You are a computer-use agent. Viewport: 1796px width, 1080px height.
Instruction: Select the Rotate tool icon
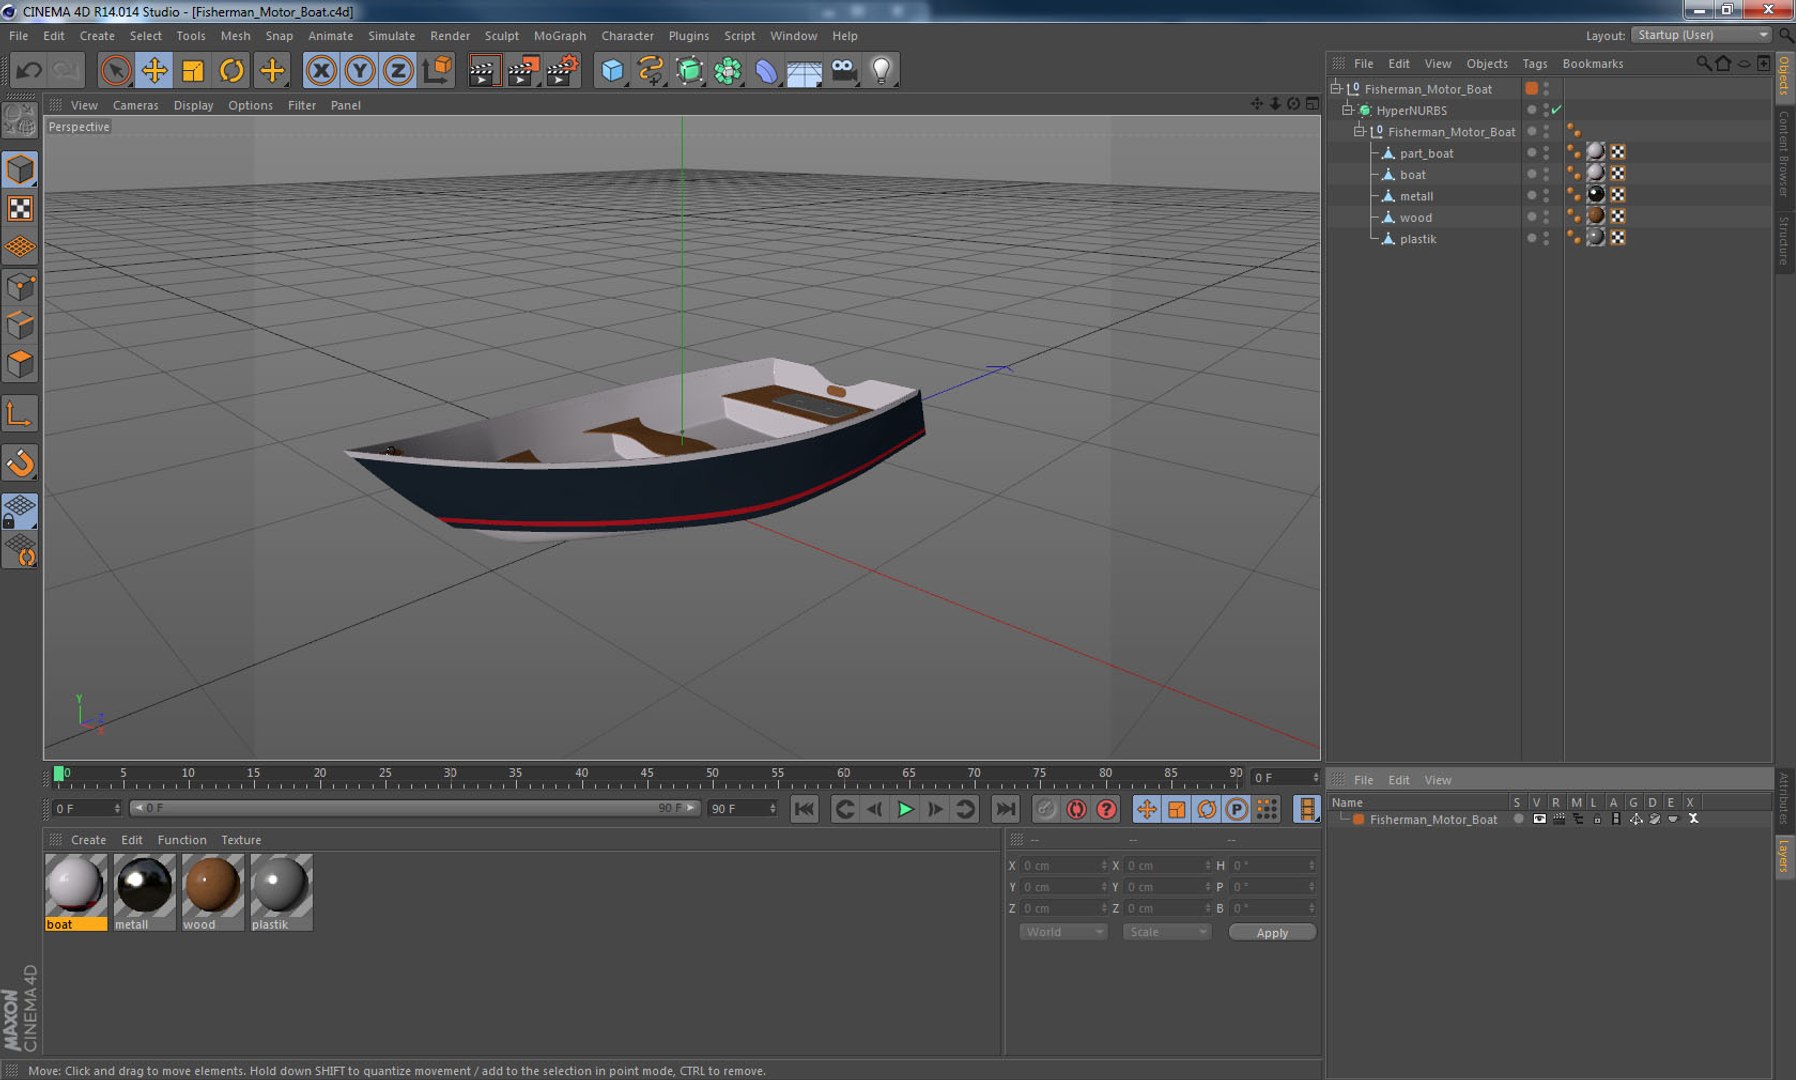(x=232, y=71)
